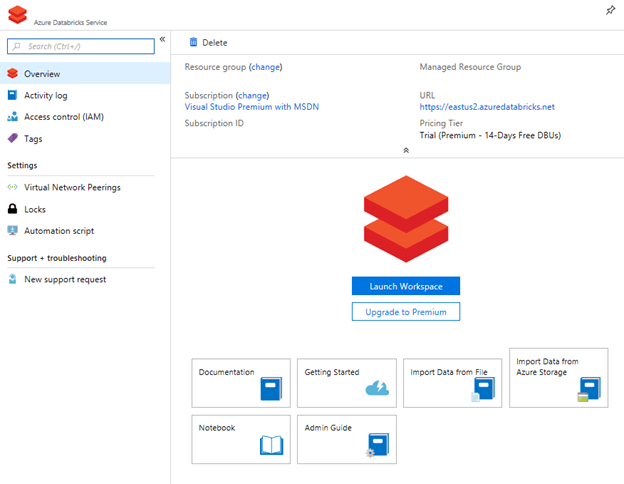
Task: Click change link beside Resource group
Action: pyautogui.click(x=265, y=67)
